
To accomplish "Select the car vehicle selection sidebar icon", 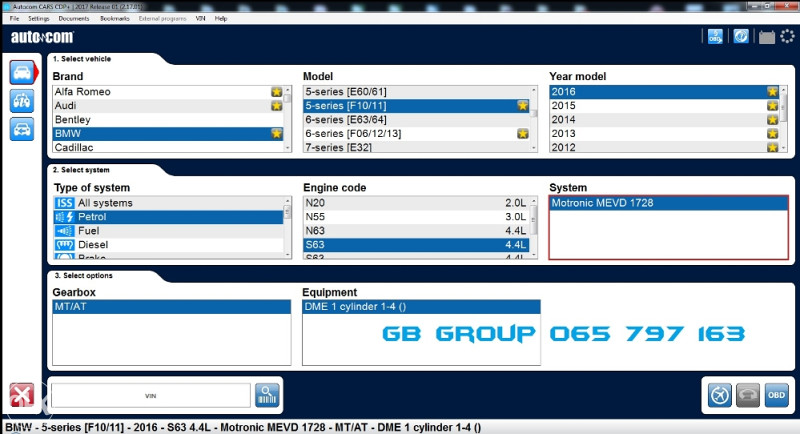I will (x=22, y=72).
